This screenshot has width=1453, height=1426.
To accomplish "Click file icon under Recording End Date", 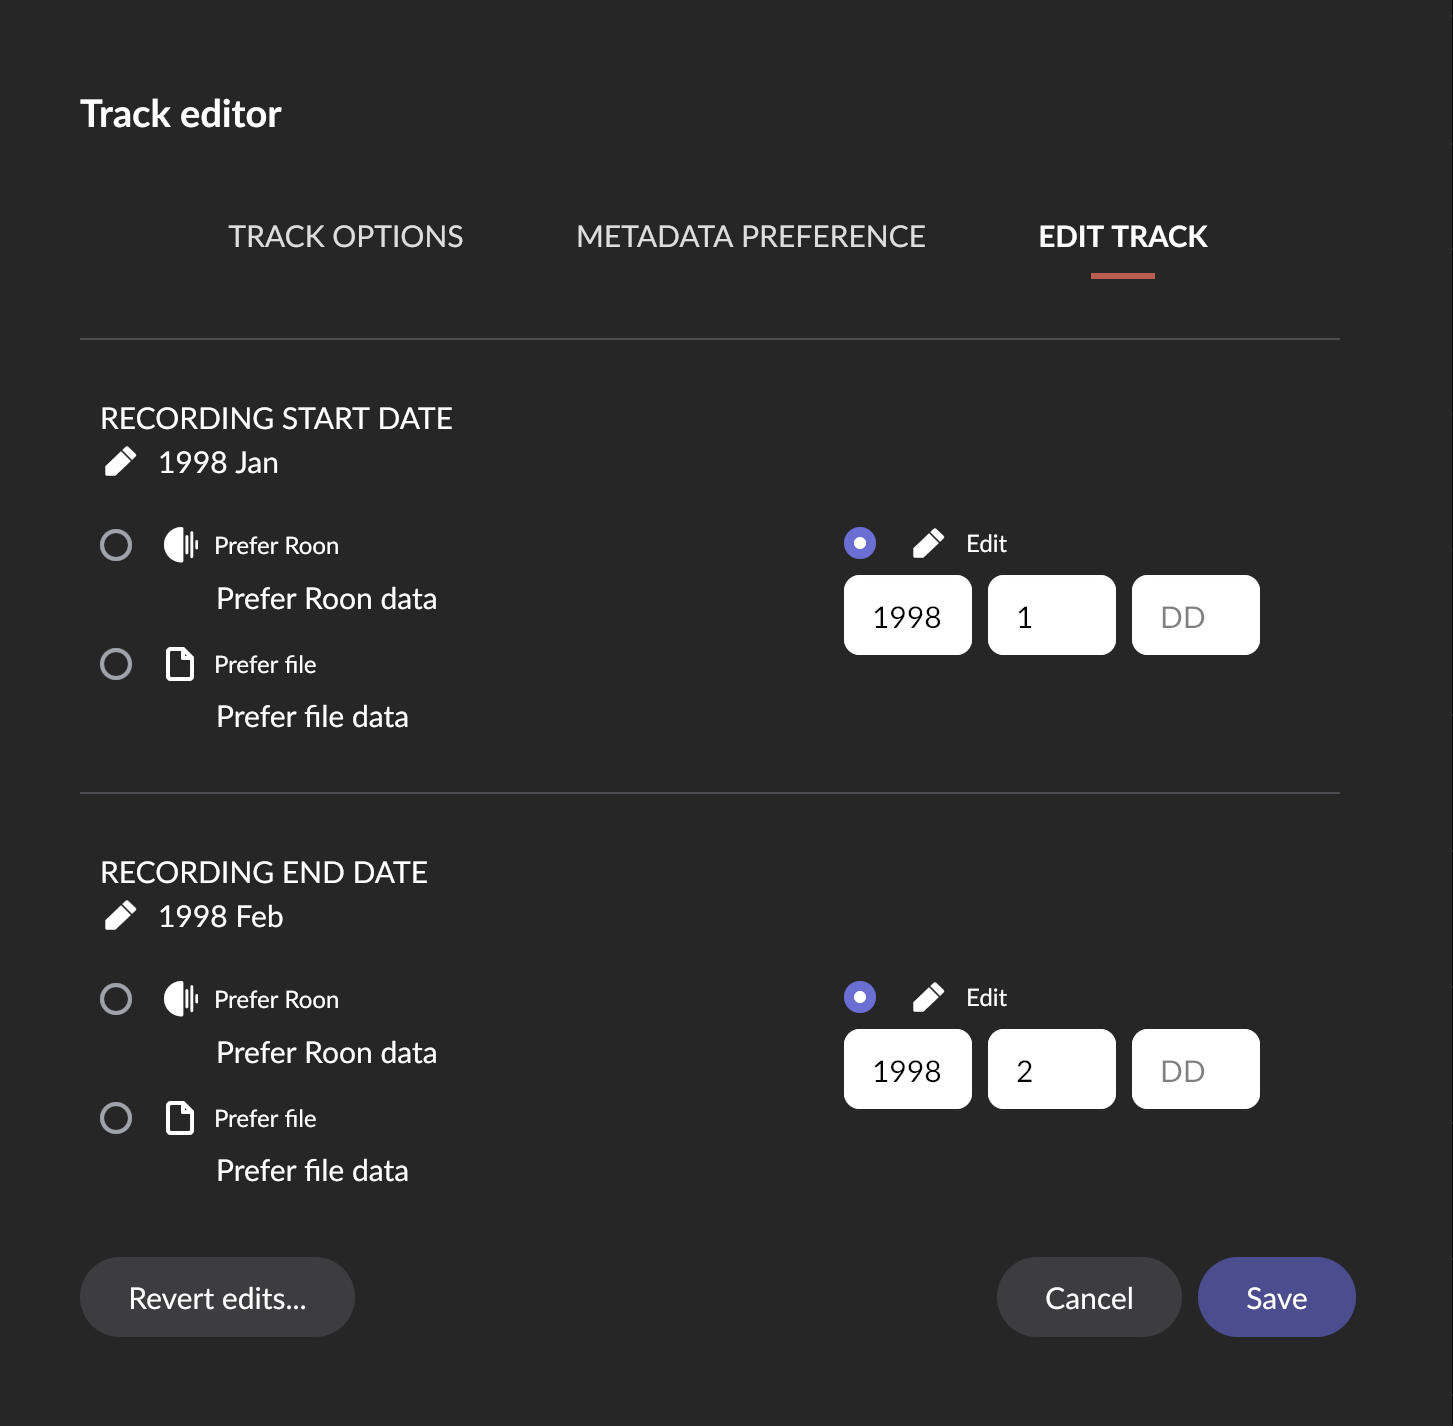I will pyautogui.click(x=180, y=1118).
